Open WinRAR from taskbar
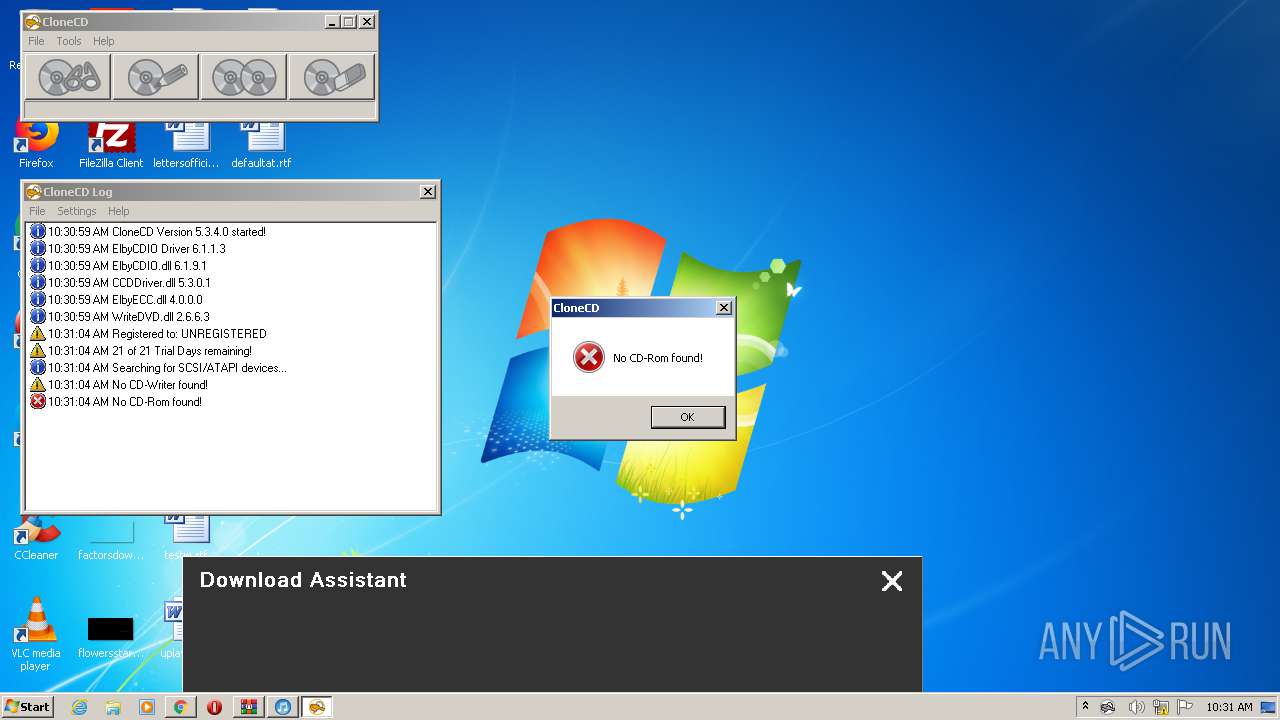 (x=248, y=707)
